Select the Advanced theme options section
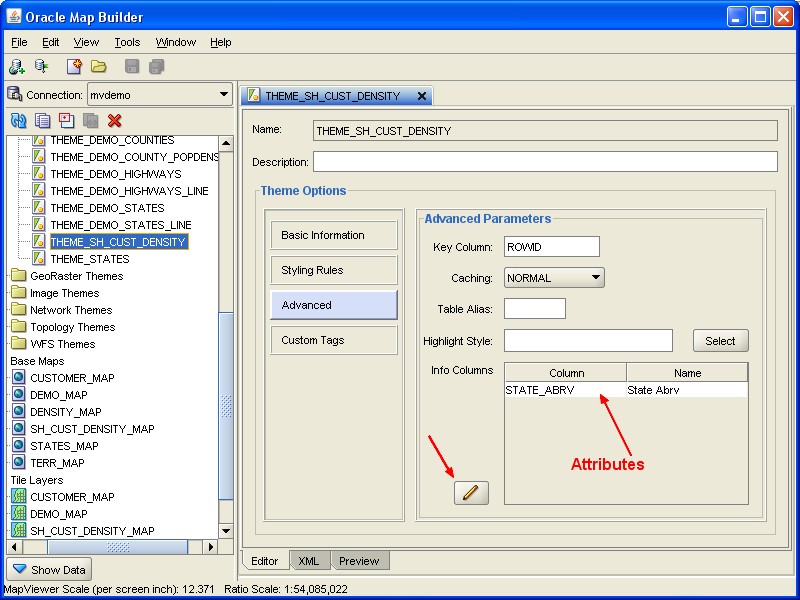Image resolution: width=800 pixels, height=600 pixels. click(334, 305)
